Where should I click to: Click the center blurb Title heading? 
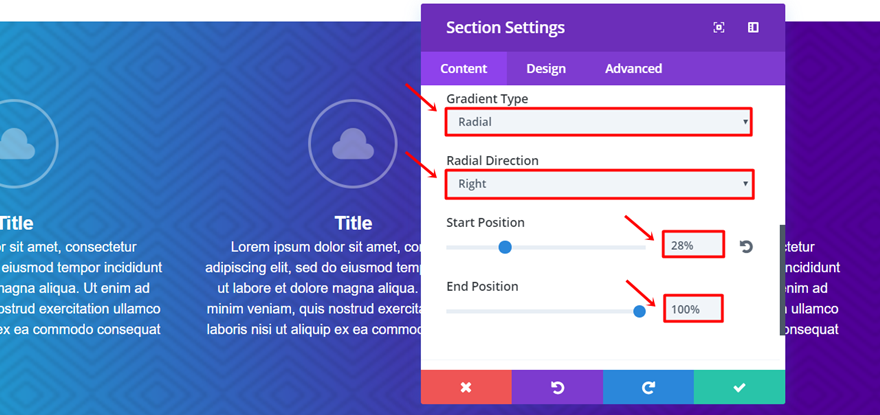pos(353,223)
